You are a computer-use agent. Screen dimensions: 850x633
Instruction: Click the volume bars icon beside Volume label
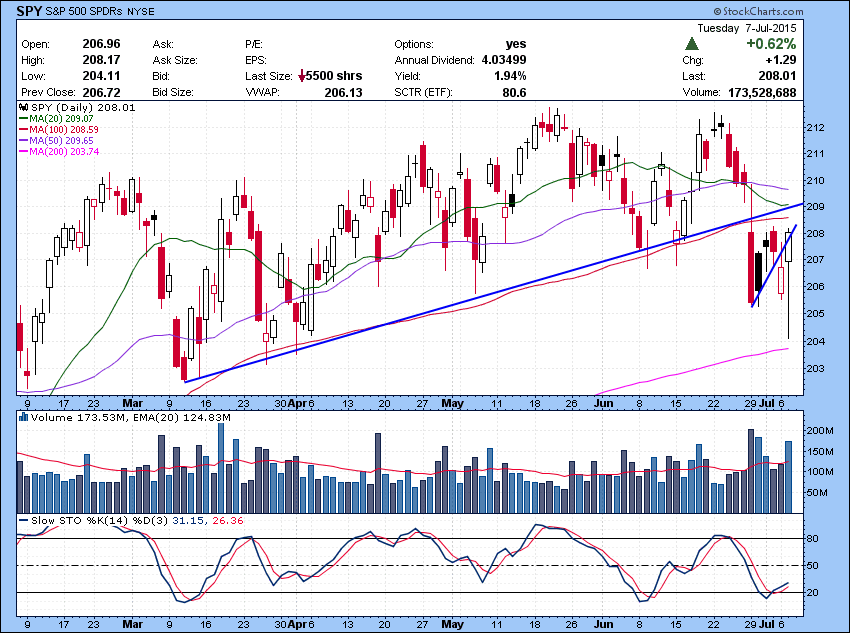pyautogui.click(x=24, y=417)
